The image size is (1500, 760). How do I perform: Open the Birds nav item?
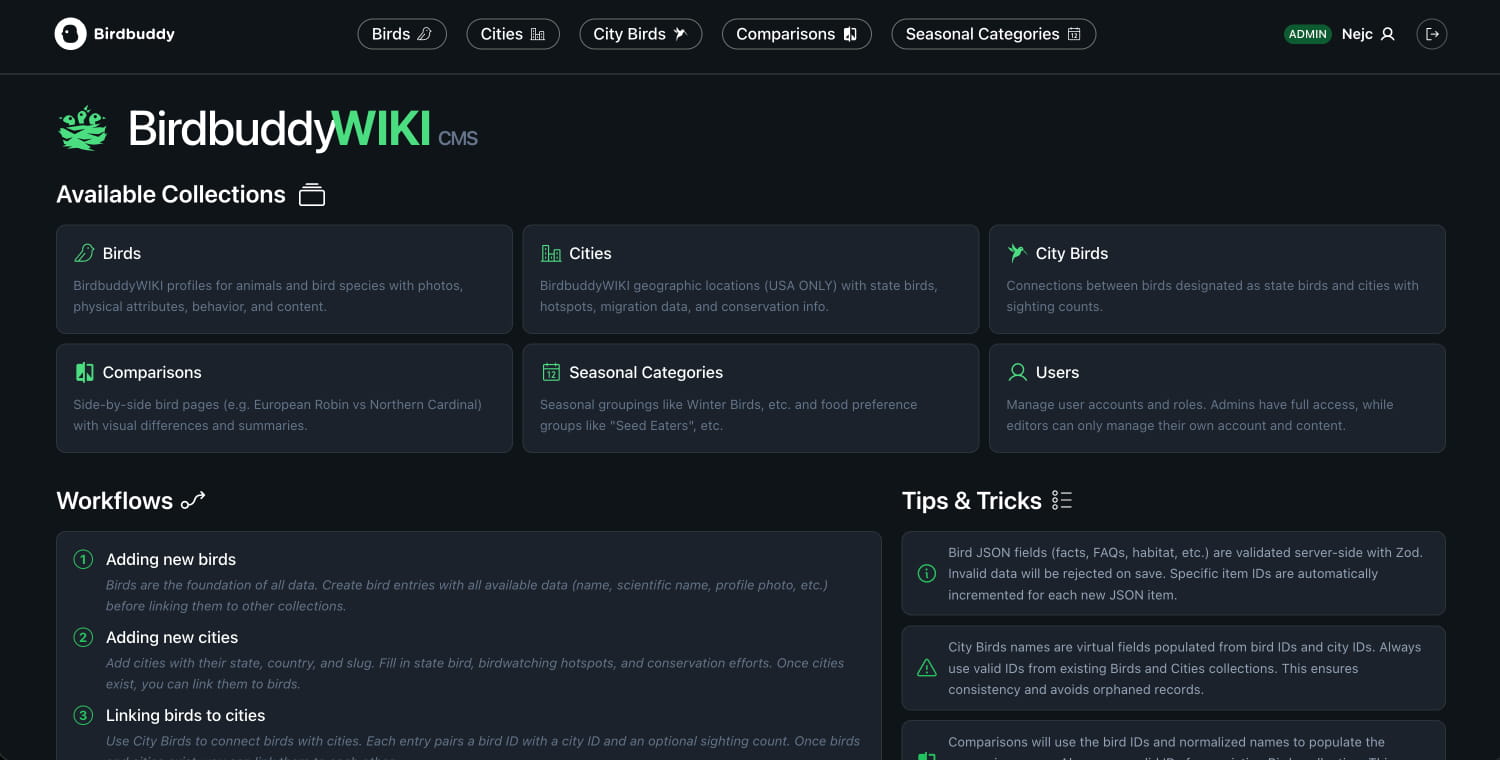(402, 34)
